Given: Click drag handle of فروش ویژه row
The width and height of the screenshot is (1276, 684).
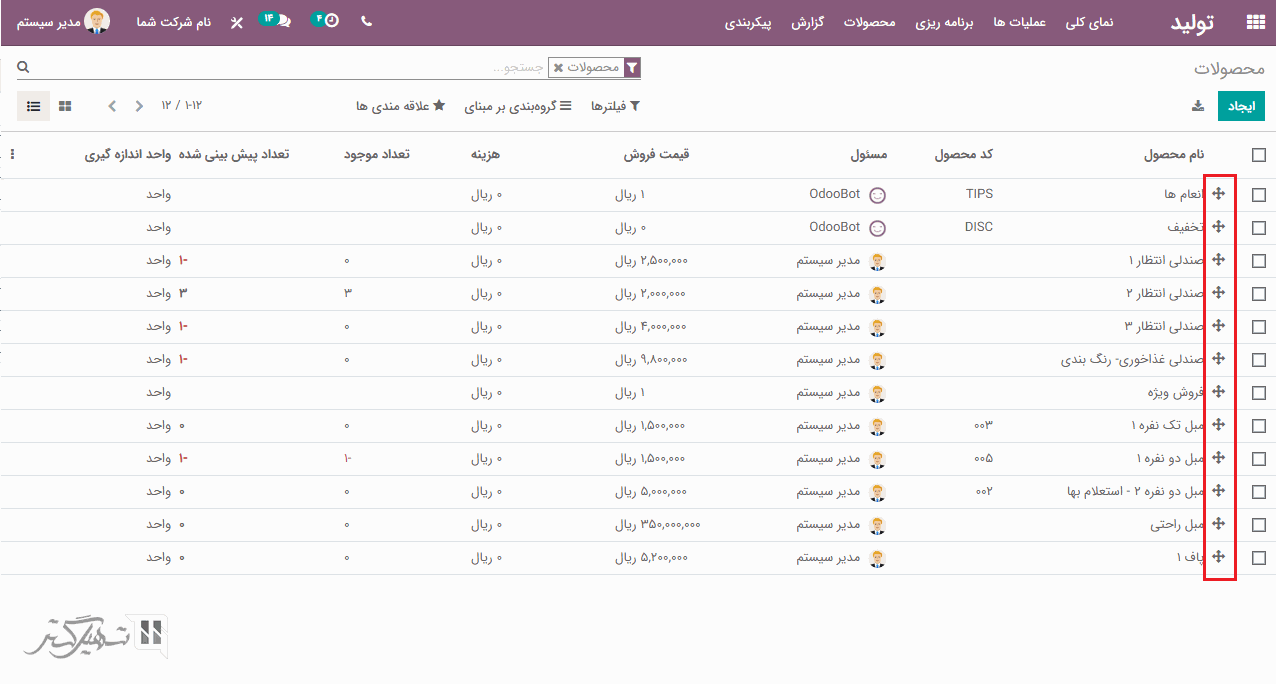Looking at the screenshot, I should pos(1218,392).
